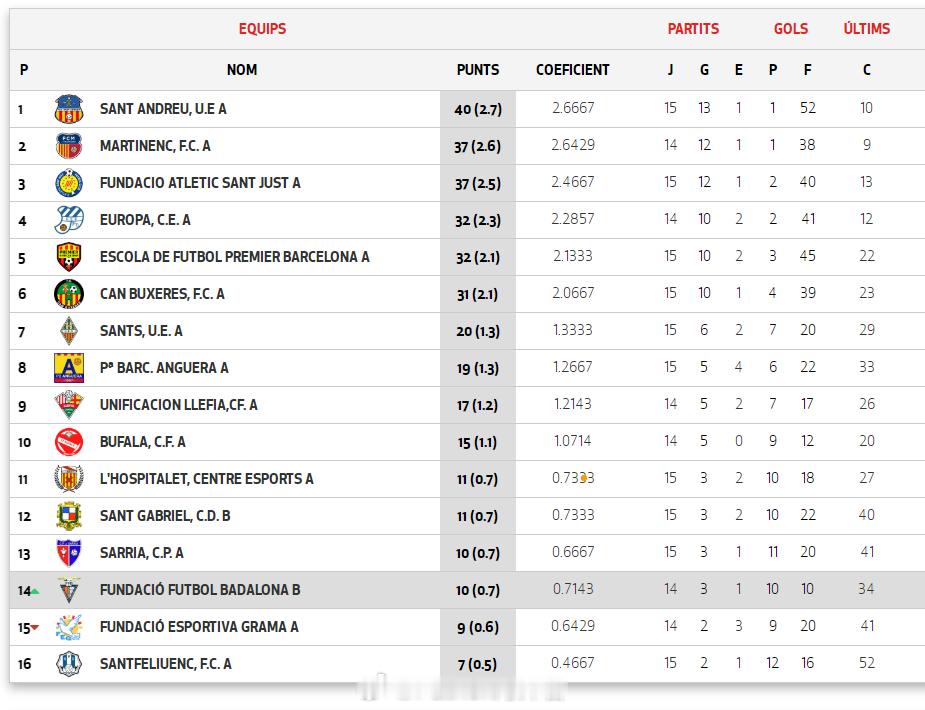Open FUNDACIÓ ESPORTIVA GRAMA A link
Viewport: 925px width, 710px height.
(x=199, y=627)
